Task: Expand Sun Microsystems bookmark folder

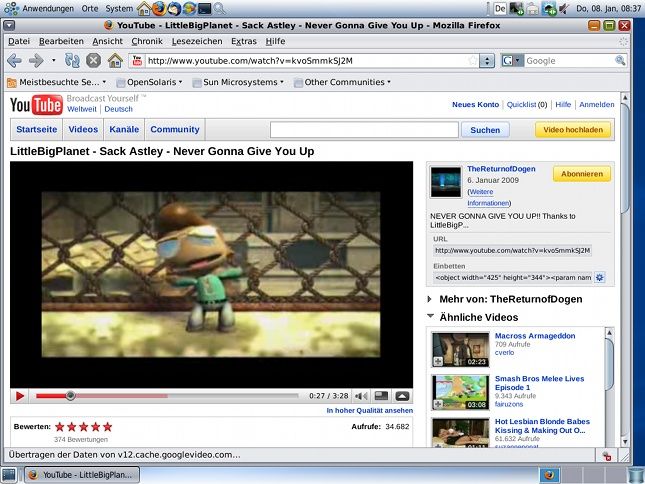Action: click(238, 82)
